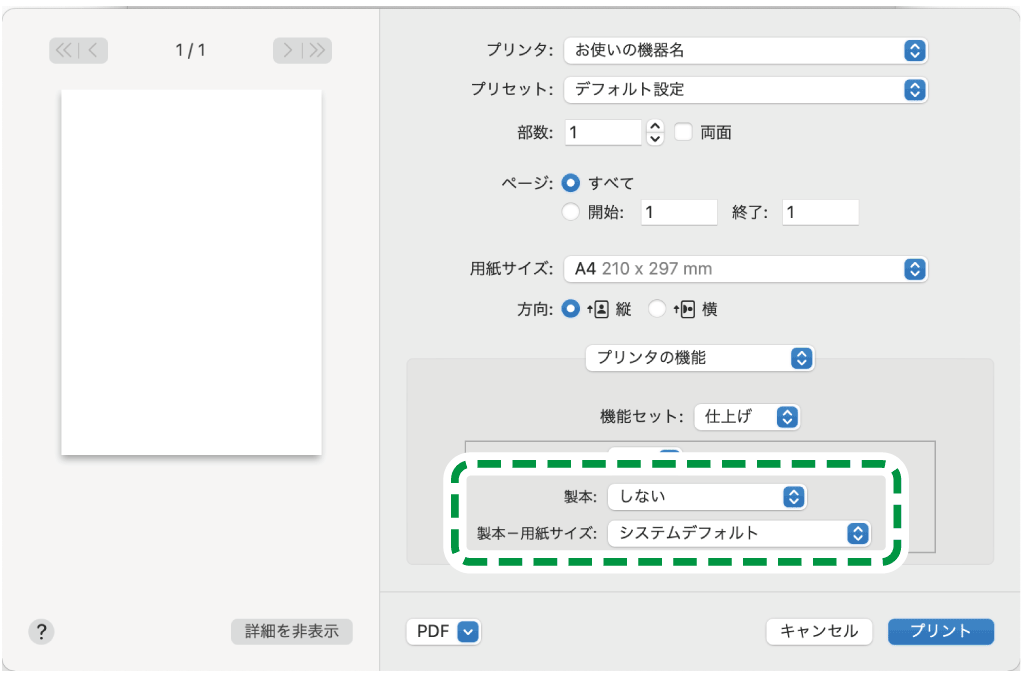Screen dimensions: 1024x675
Task: Click the help question mark icon
Action: 40,631
